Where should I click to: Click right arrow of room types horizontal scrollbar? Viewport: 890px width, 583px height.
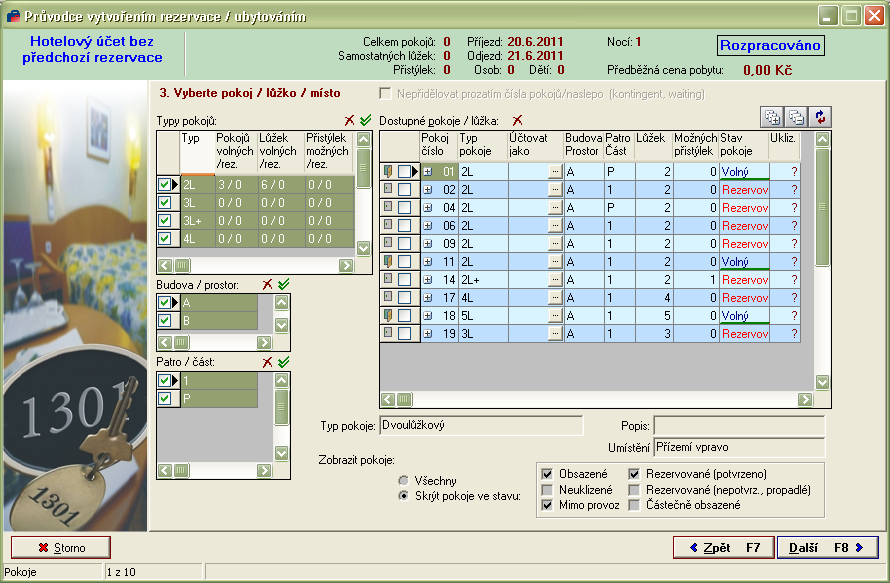coord(346,265)
